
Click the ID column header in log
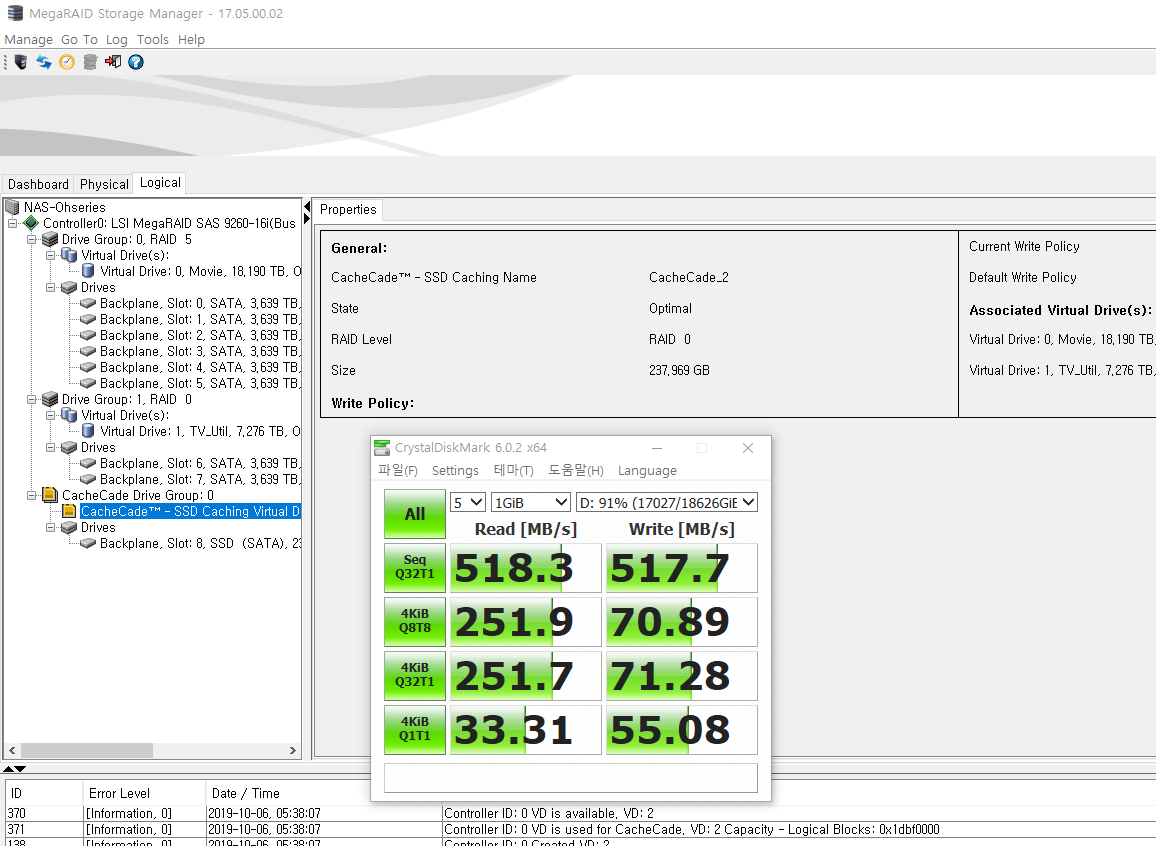tap(43, 793)
